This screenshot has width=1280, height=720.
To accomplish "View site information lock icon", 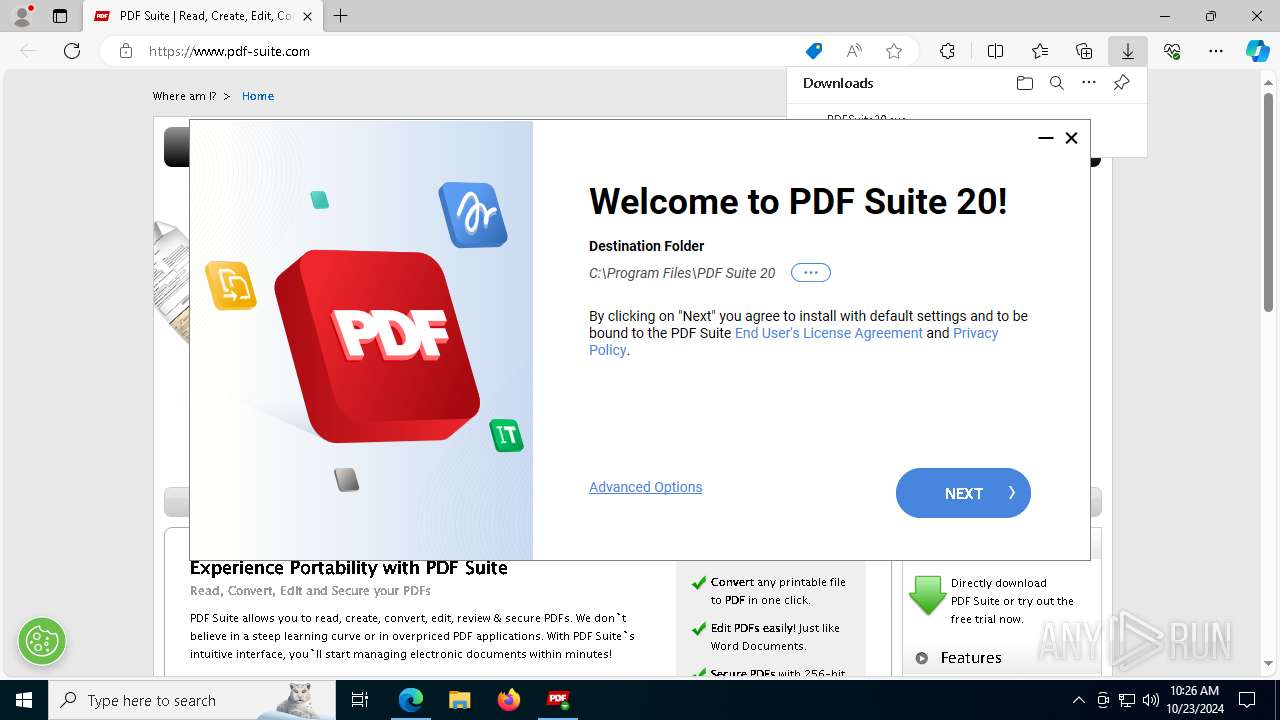I will pyautogui.click(x=126, y=51).
